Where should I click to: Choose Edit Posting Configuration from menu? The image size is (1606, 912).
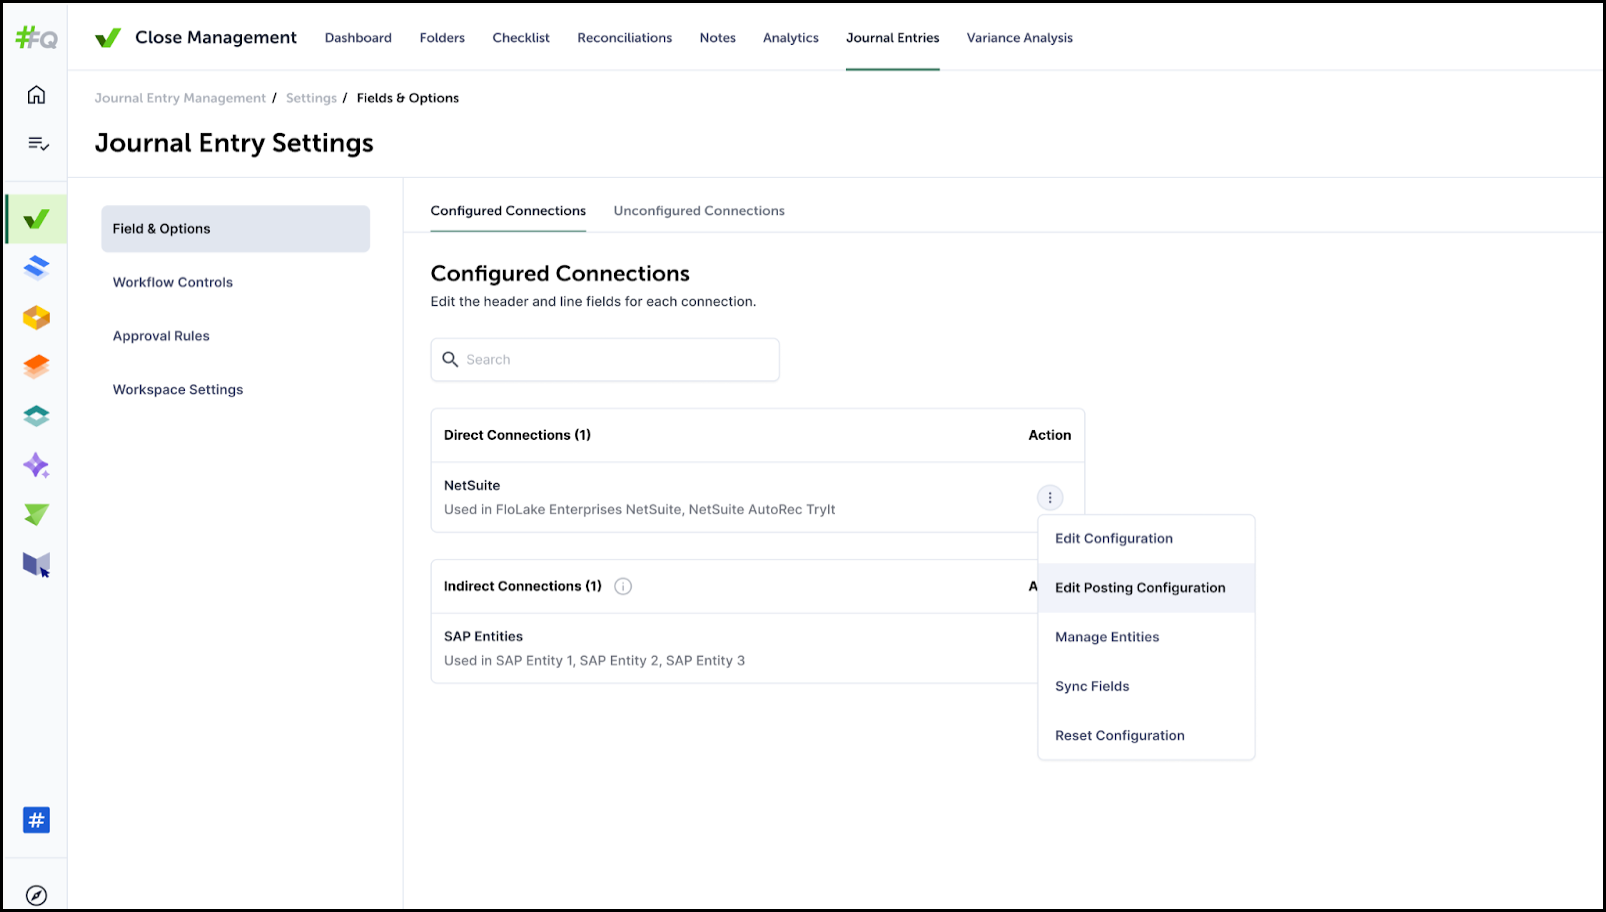(x=1139, y=588)
